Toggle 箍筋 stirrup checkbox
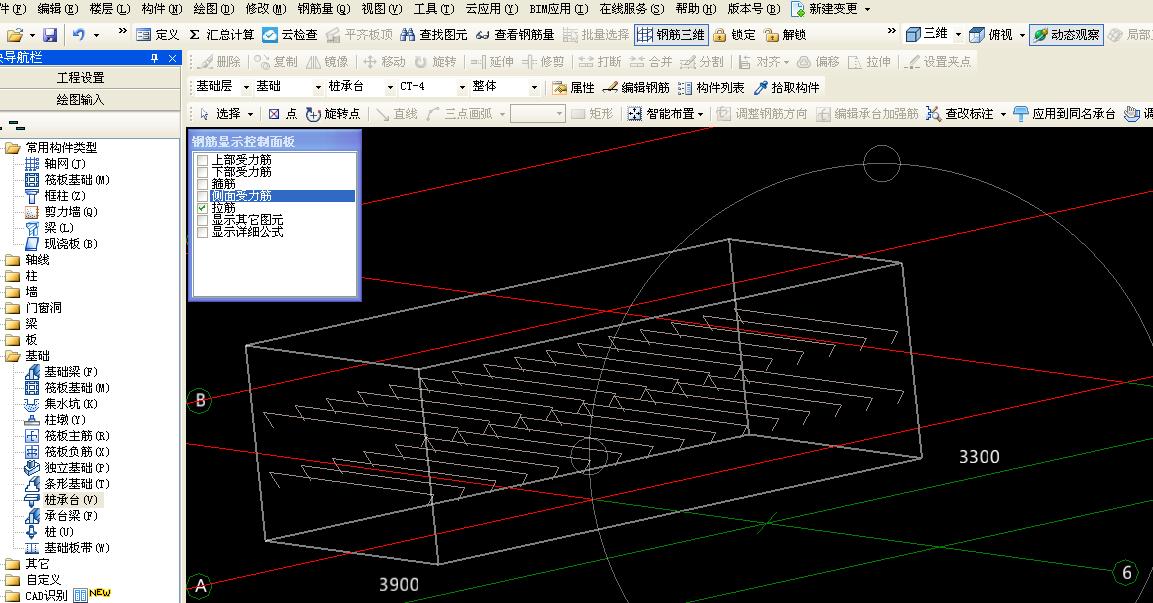Screen dimensions: 1153x603 point(202,184)
